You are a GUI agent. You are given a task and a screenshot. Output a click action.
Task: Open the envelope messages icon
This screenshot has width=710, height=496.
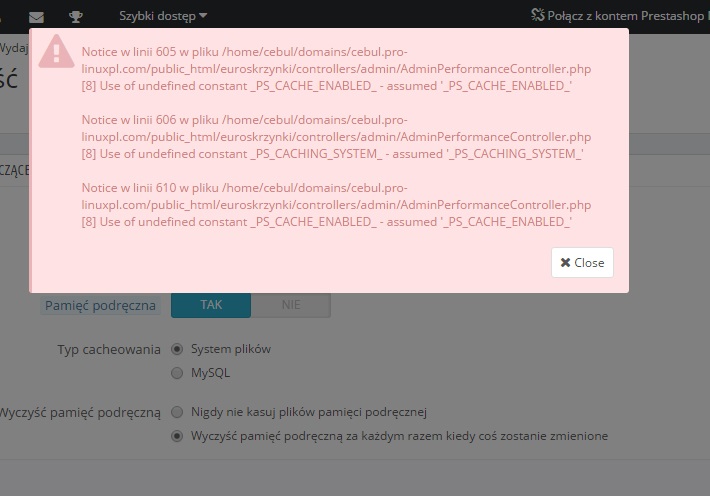(36, 17)
